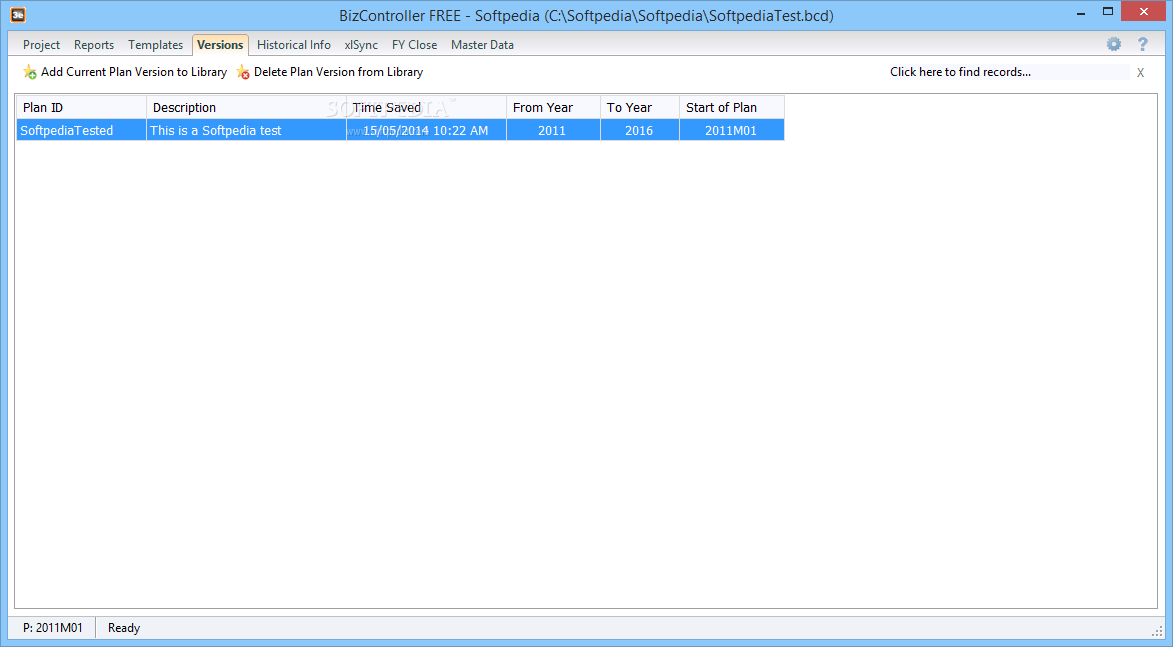1173x647 pixels.
Task: Click the Ready status bar text
Action: (123, 628)
